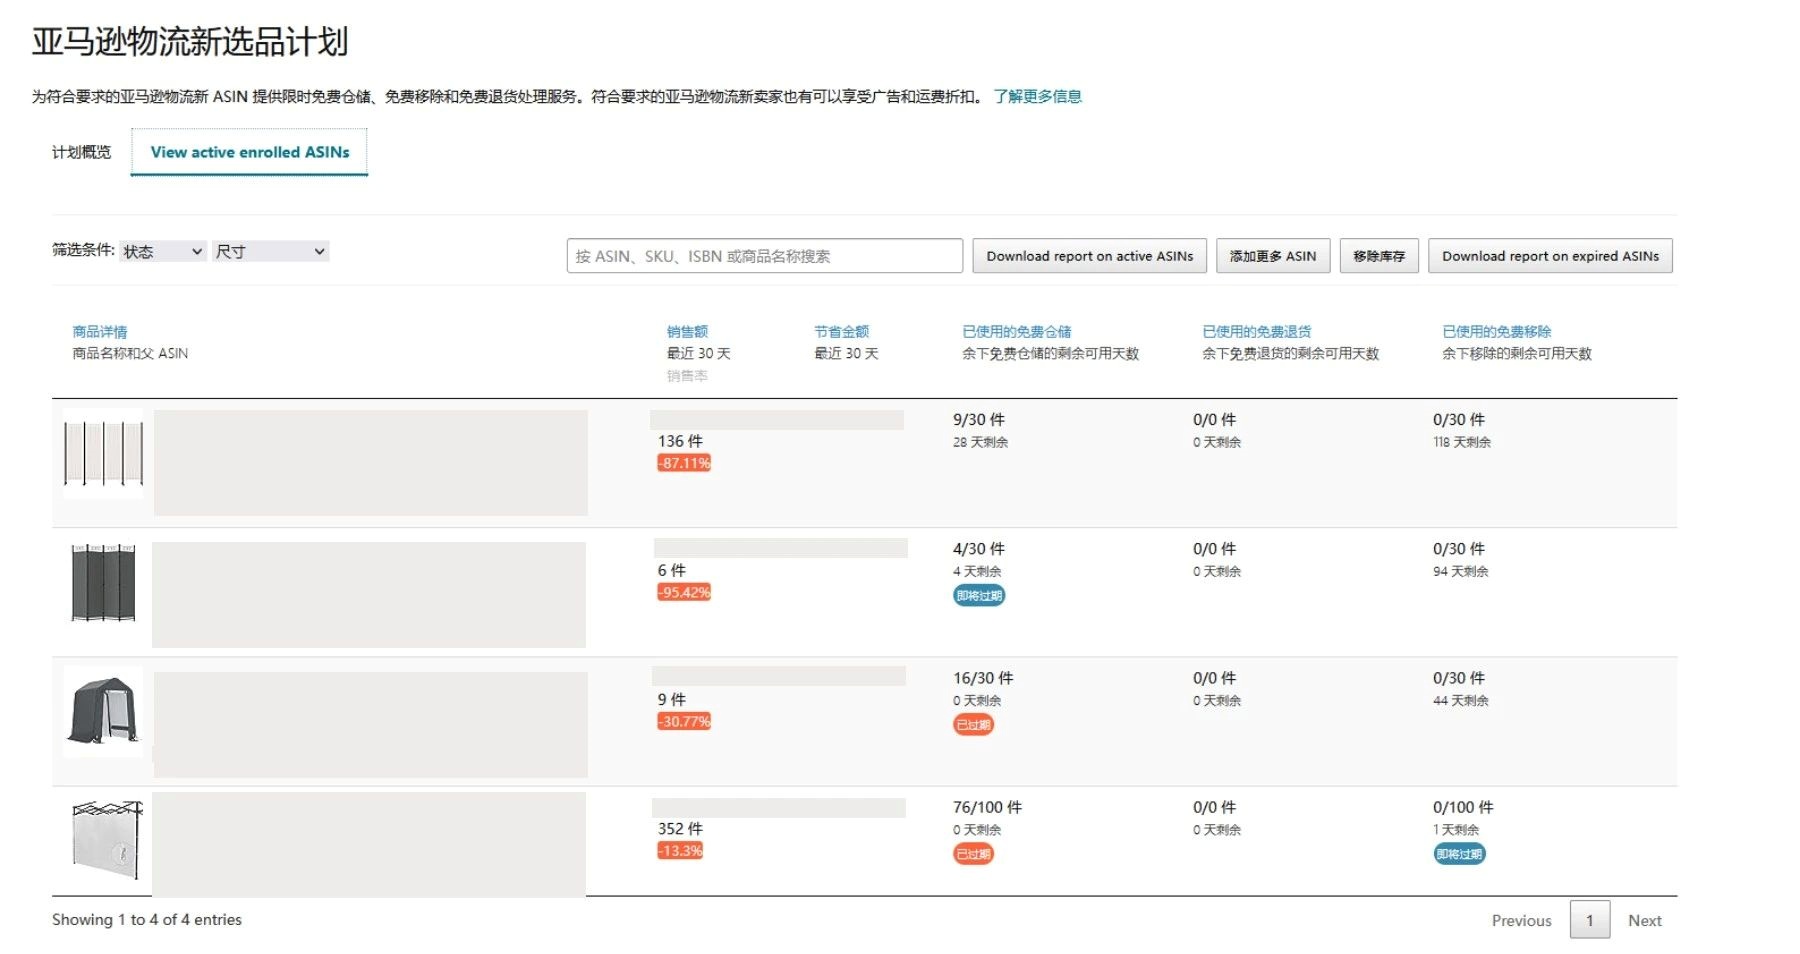Expand the 尺寸 filter dropdown
Screen dimensions: 1800x954
point(270,251)
